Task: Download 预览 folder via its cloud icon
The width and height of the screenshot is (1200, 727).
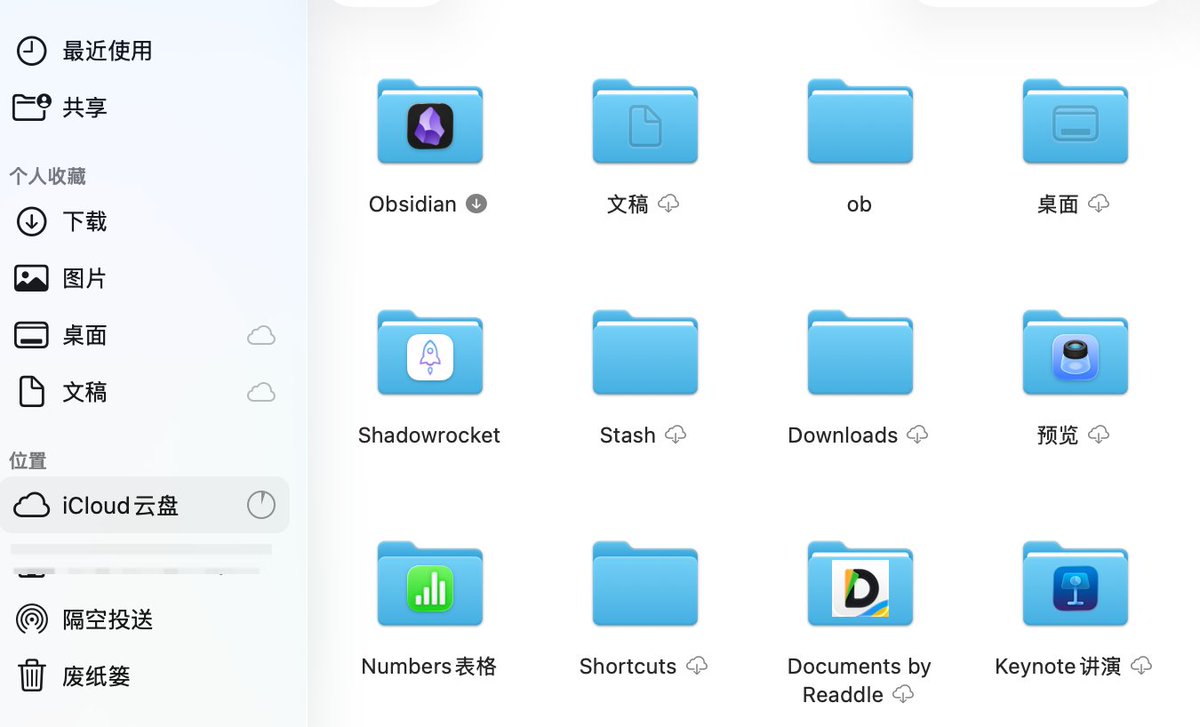Action: [x=1099, y=435]
